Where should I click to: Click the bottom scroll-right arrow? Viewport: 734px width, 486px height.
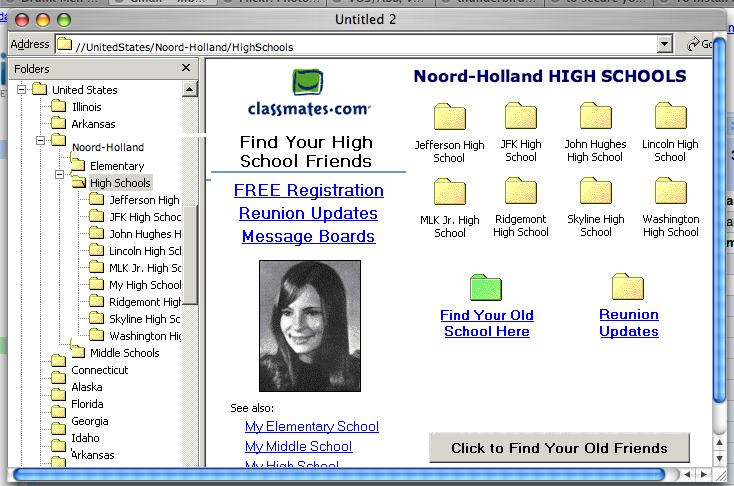[x=704, y=474]
